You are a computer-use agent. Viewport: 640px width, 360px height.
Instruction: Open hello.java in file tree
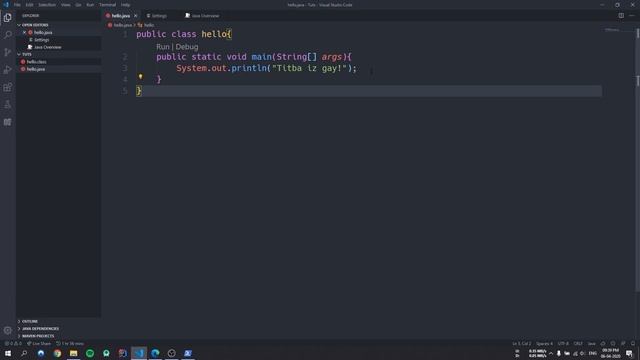click(x=36, y=69)
